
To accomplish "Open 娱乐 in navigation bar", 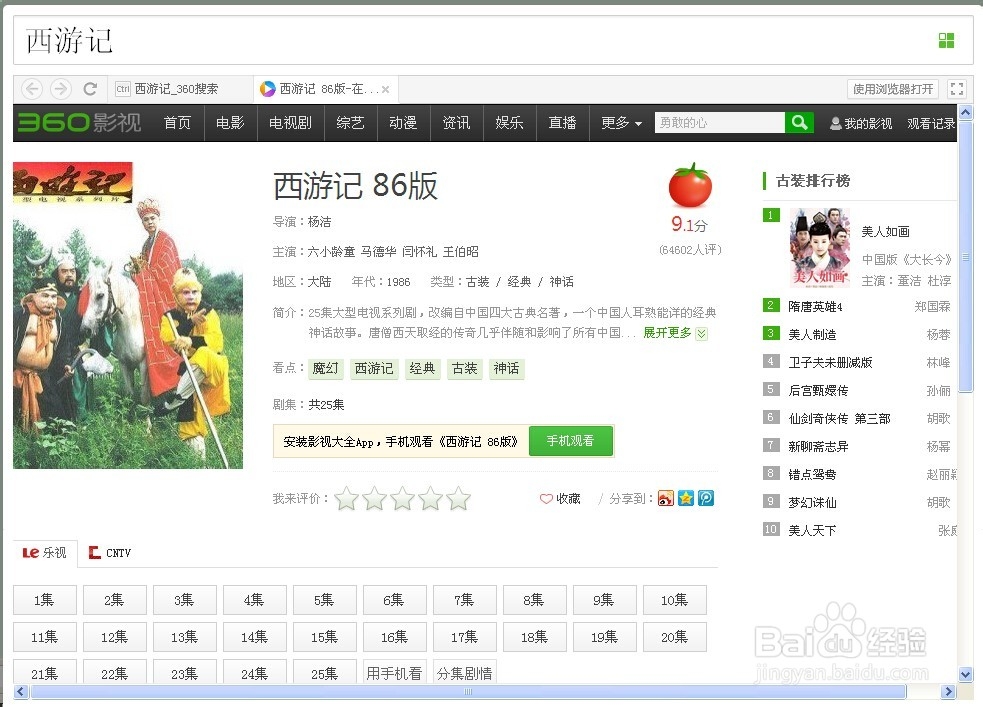I will coord(509,123).
